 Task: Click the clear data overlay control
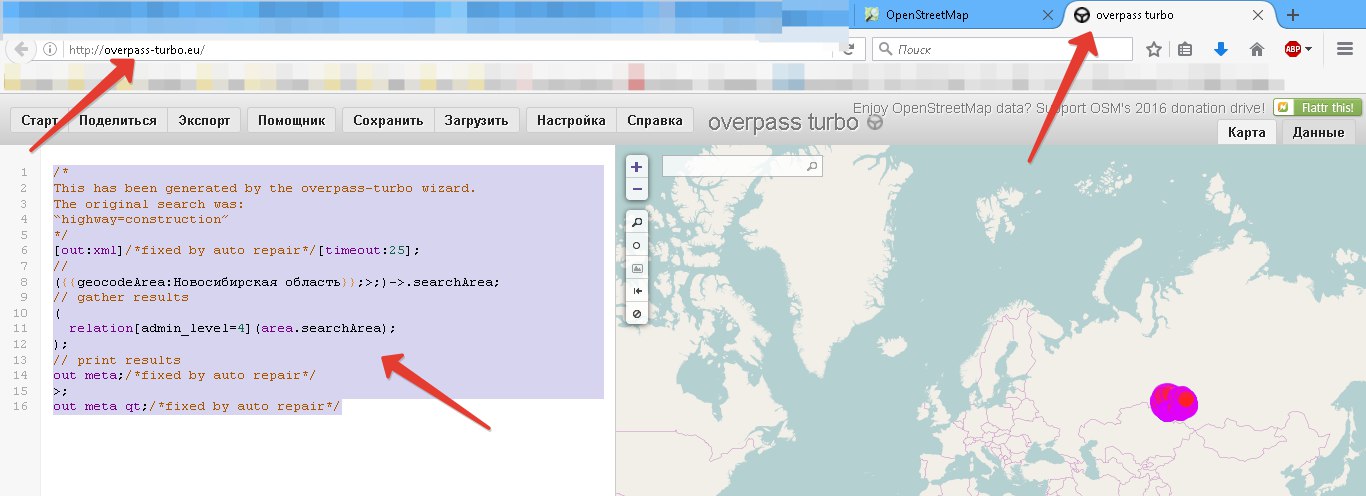pyautogui.click(x=637, y=314)
